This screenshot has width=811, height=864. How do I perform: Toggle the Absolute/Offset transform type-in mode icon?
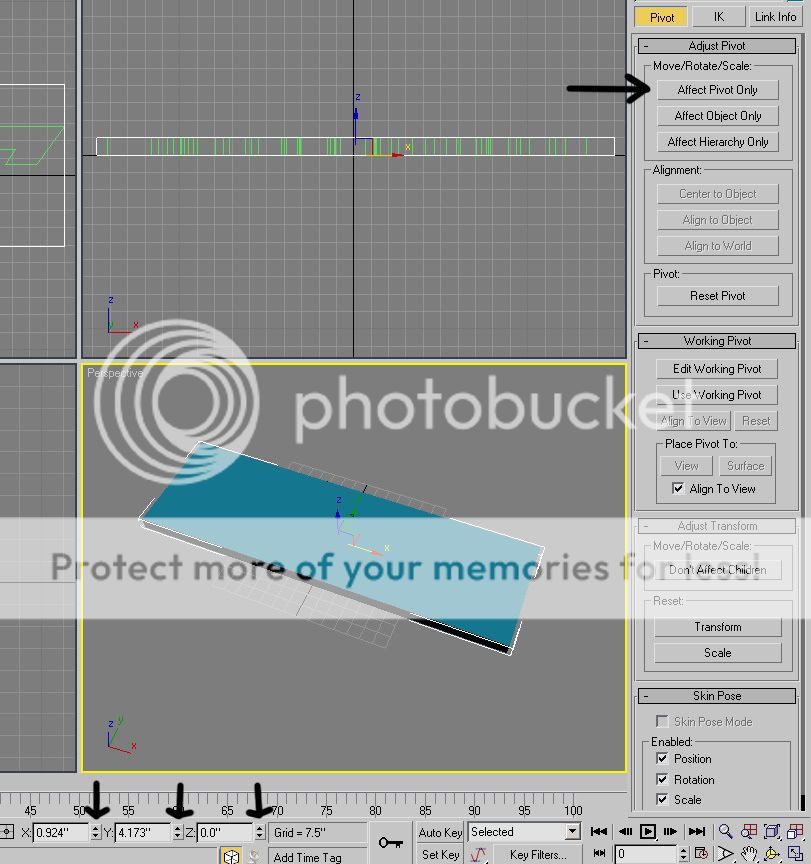click(7, 831)
